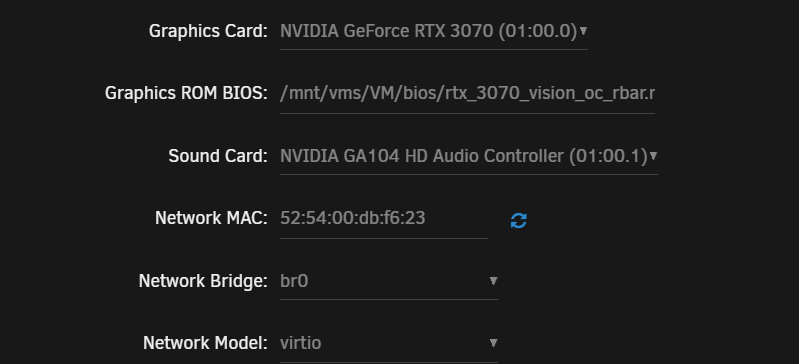
Task: Click the Network MAC label
Action: [x=211, y=218]
